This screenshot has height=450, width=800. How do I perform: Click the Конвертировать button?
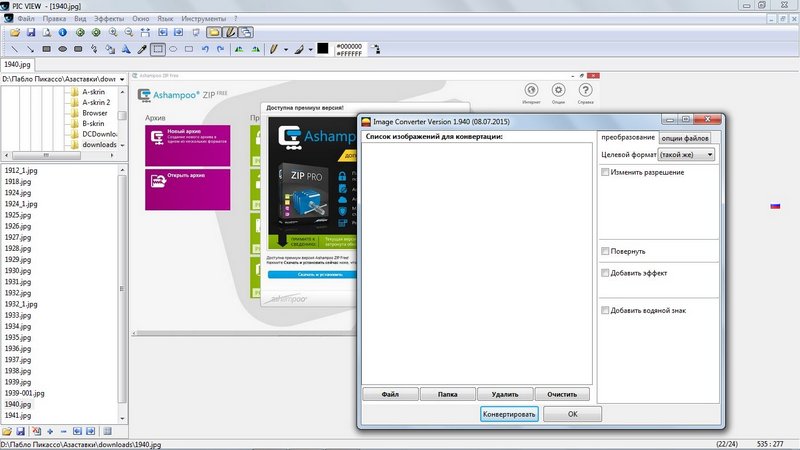coord(509,414)
